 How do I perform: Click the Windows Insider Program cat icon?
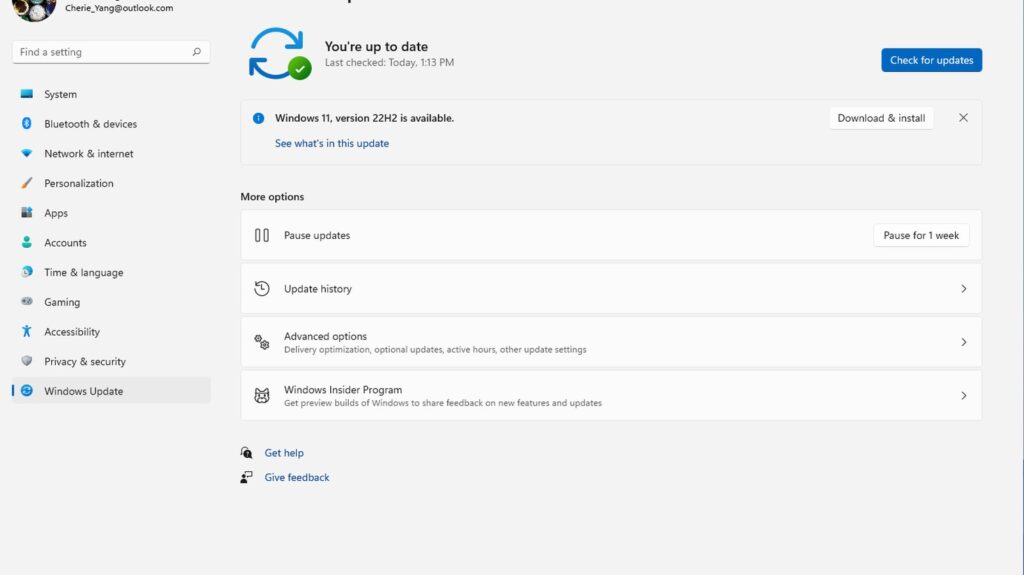[x=262, y=395]
